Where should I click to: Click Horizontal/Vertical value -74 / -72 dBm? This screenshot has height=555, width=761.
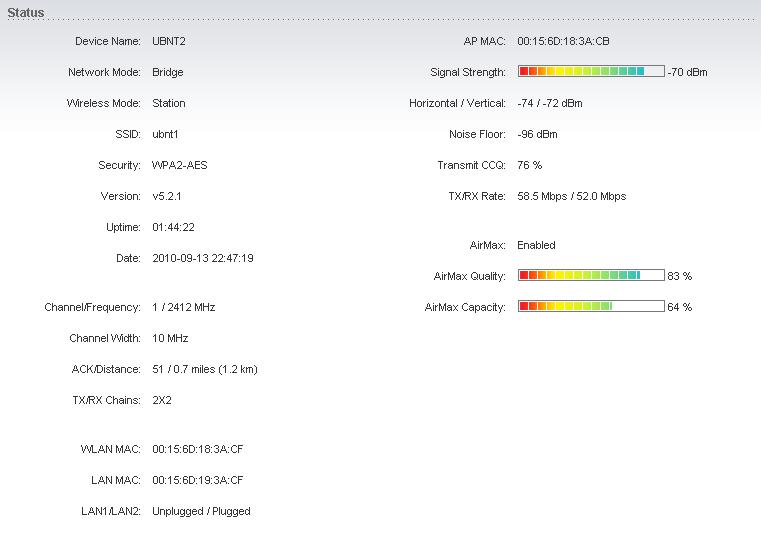coord(550,103)
